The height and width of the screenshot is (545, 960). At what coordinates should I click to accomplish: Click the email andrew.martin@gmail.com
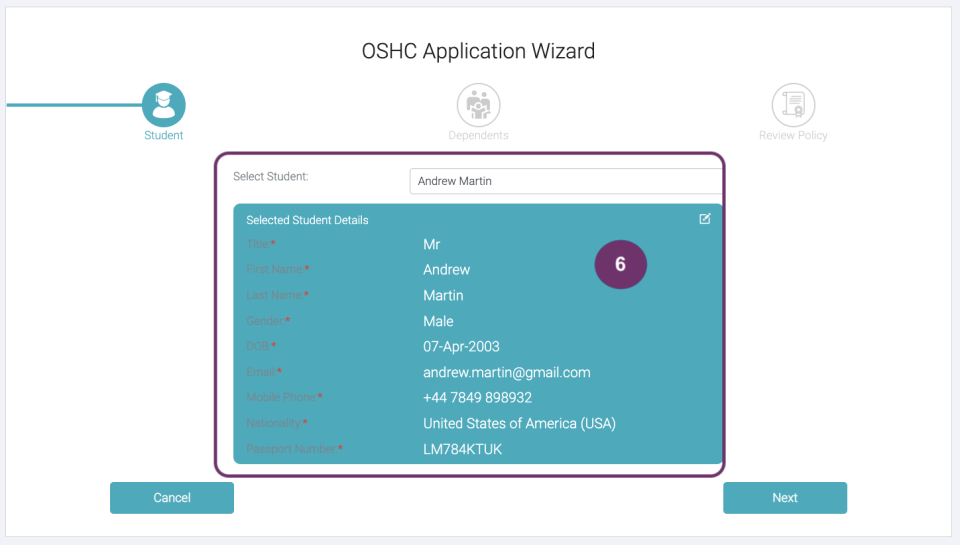506,372
